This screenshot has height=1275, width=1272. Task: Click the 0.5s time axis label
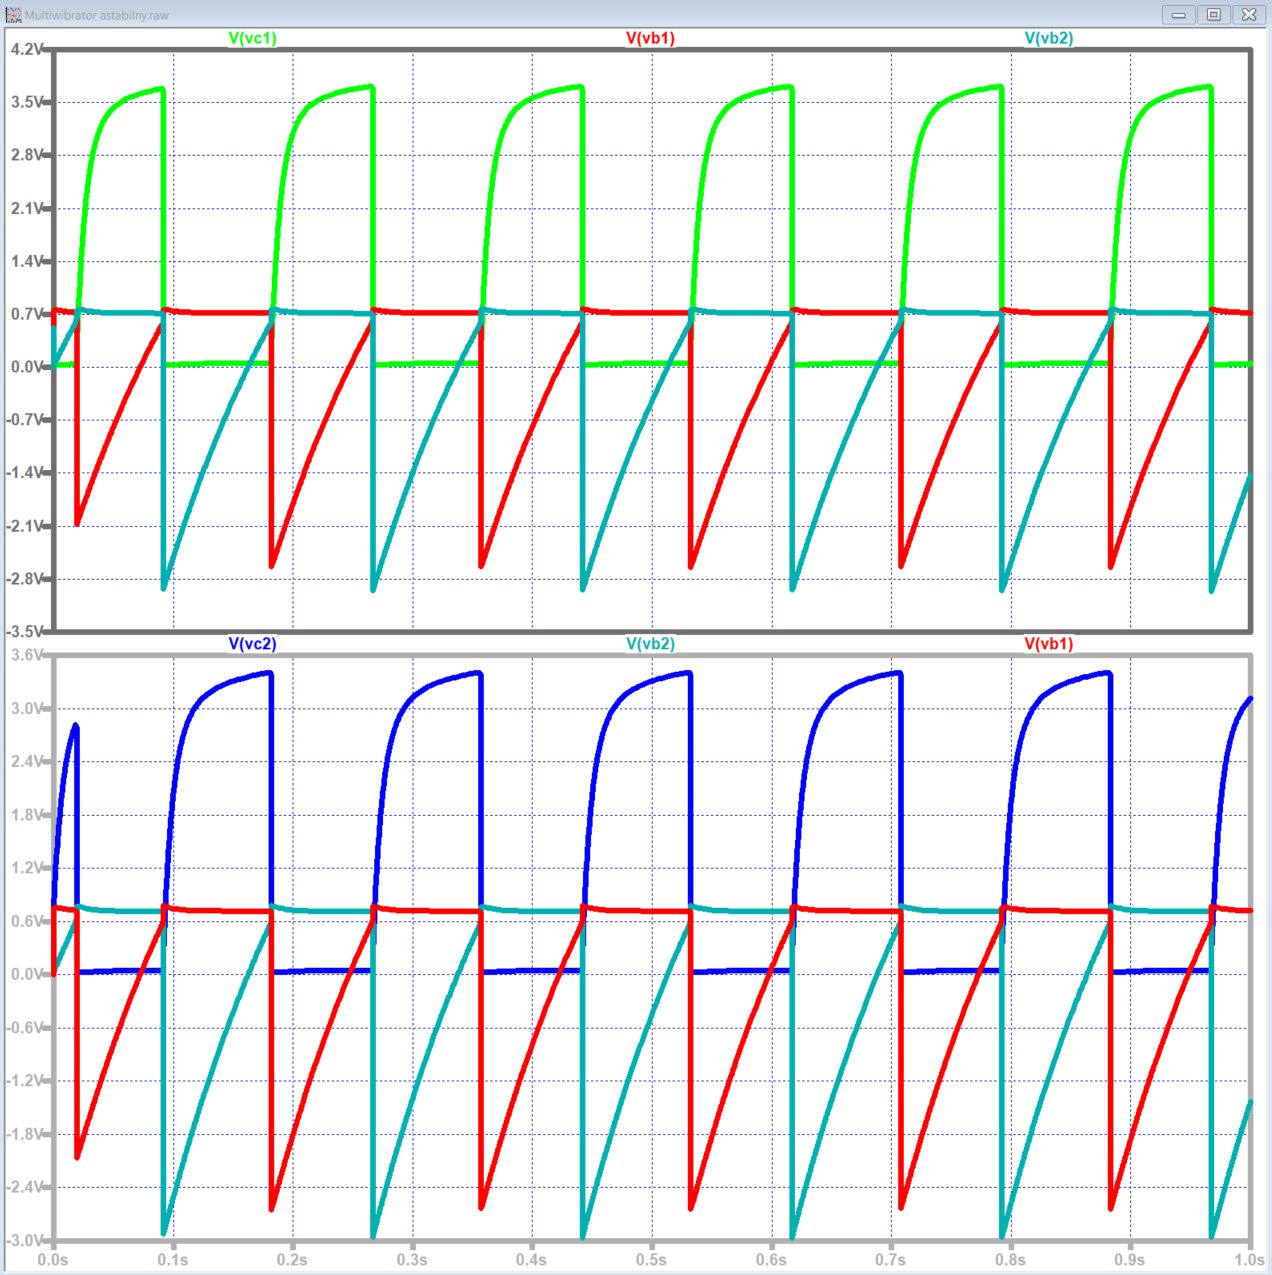click(x=651, y=1260)
